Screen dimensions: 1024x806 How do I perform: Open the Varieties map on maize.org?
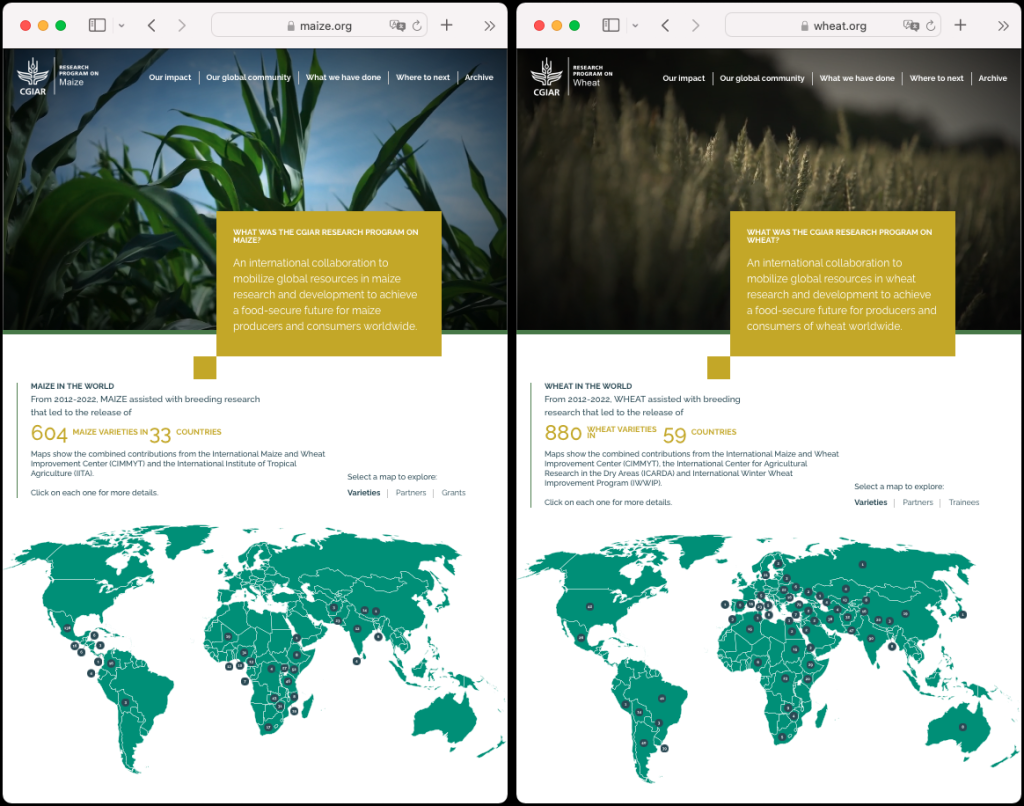(x=363, y=492)
